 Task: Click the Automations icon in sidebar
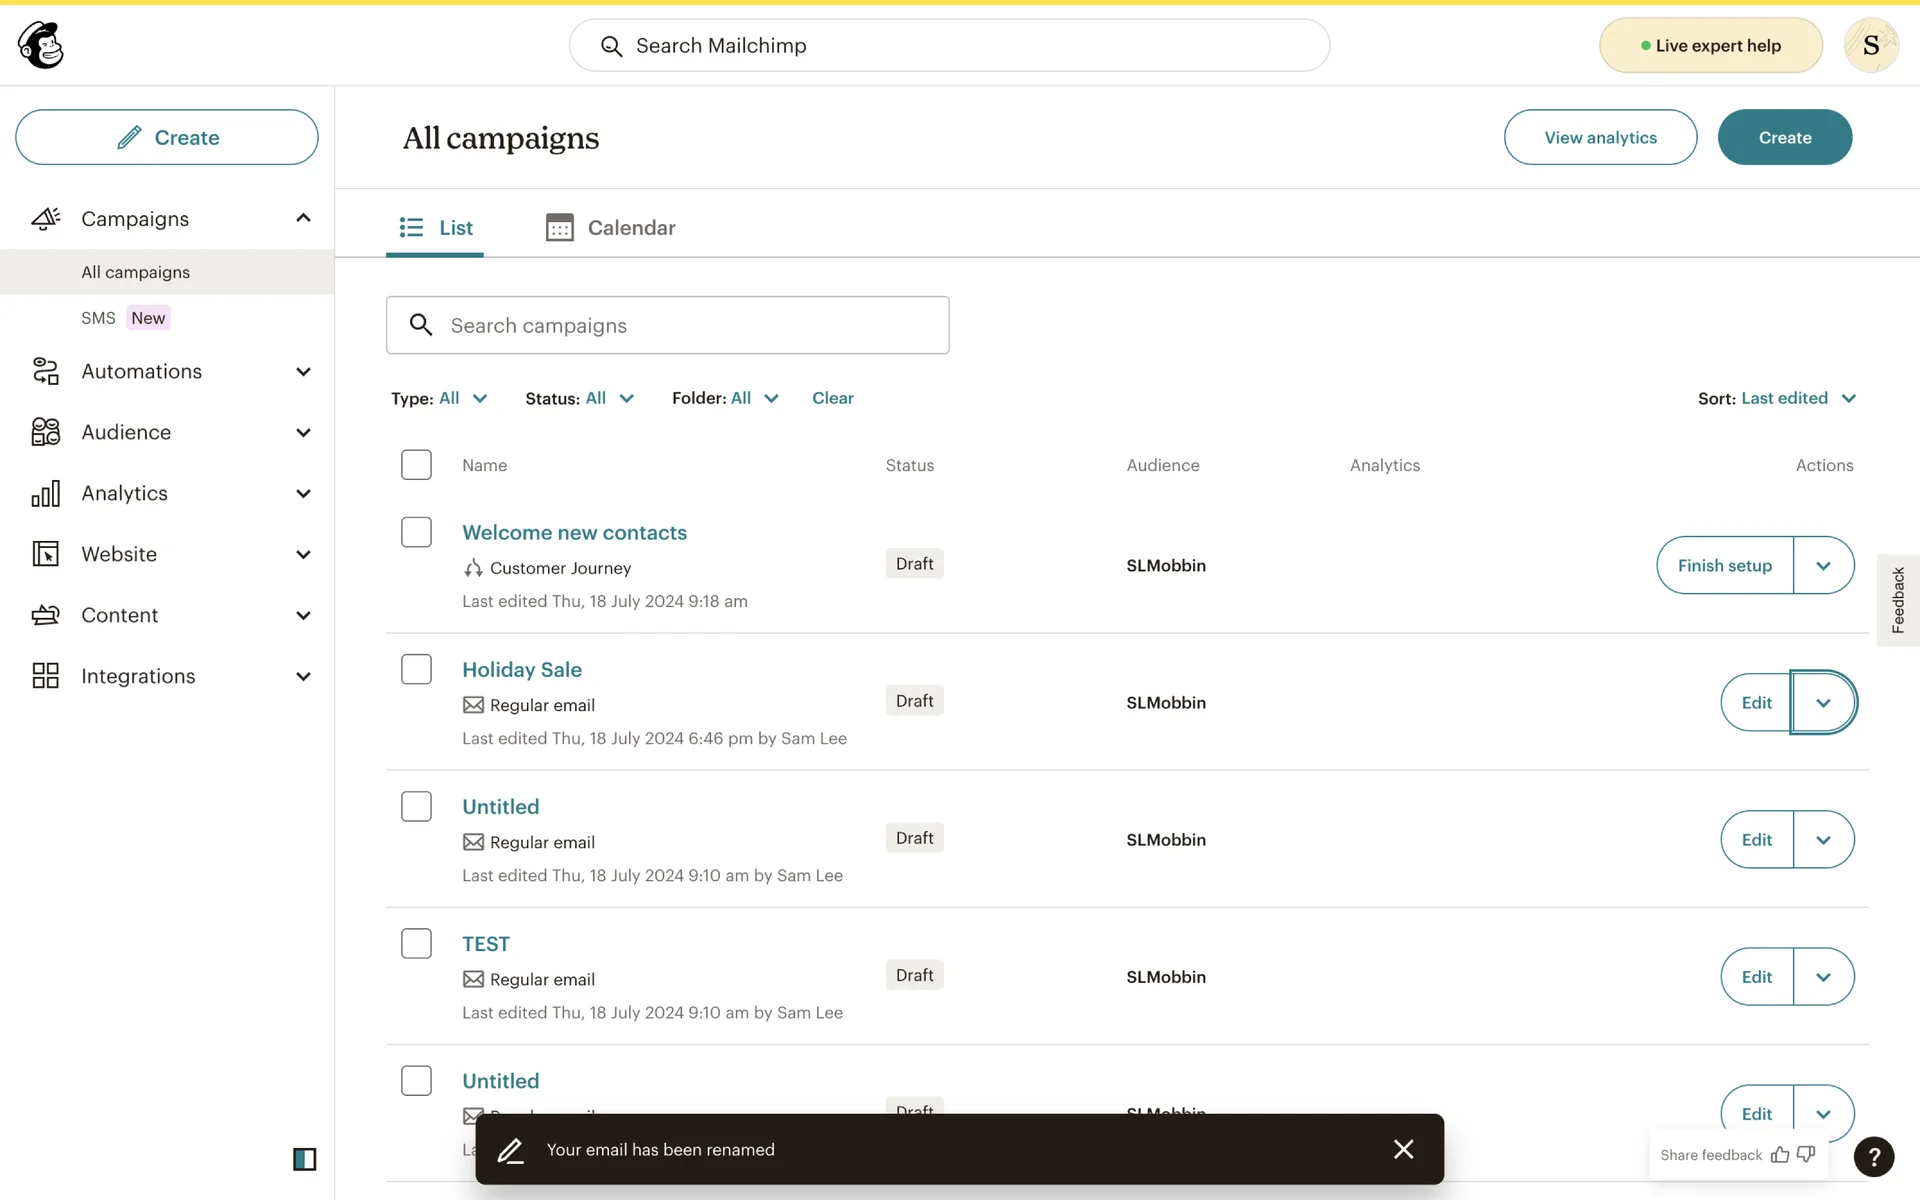point(46,371)
